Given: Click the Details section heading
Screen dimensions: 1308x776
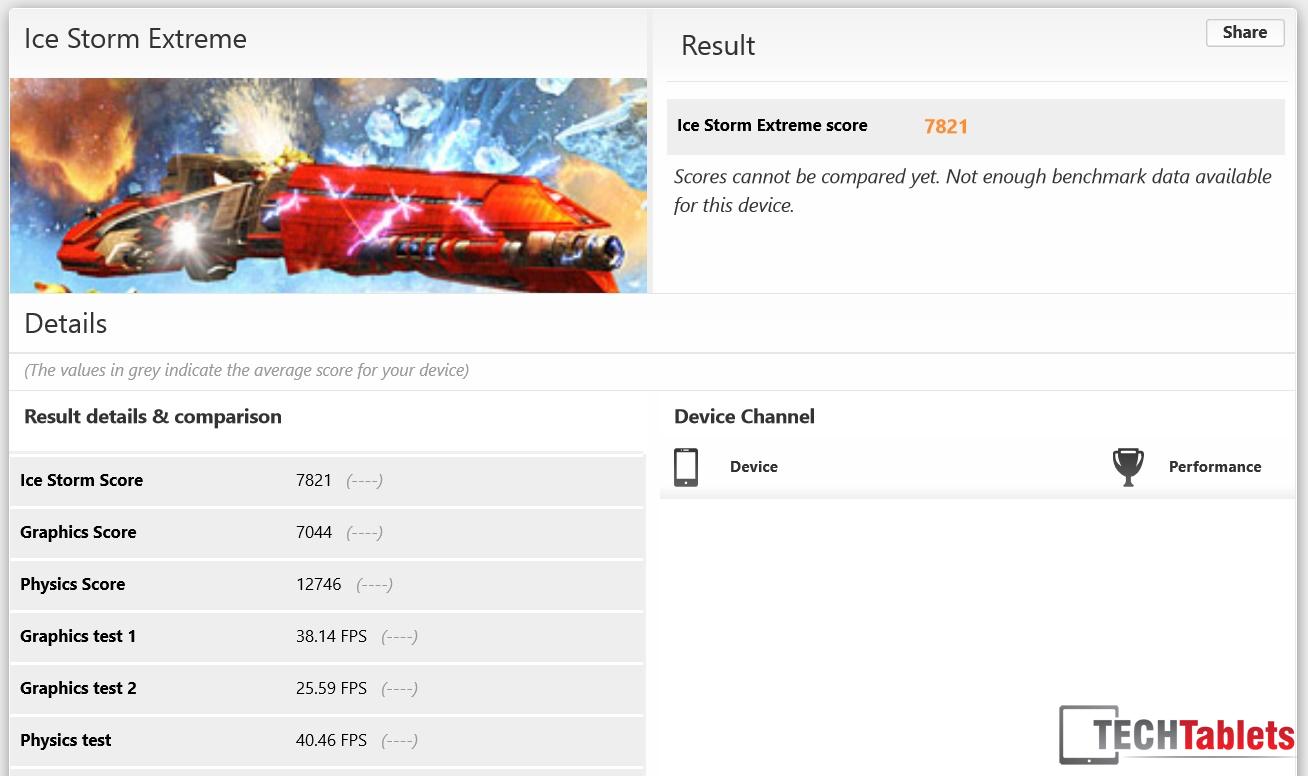Looking at the screenshot, I should pos(66,324).
